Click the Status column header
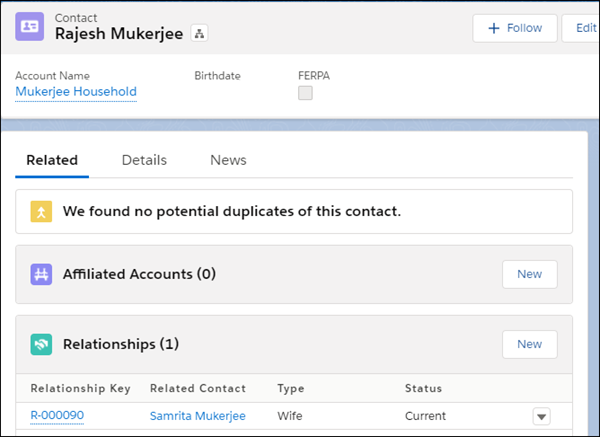Viewport: 600px width, 437px height. tap(423, 388)
